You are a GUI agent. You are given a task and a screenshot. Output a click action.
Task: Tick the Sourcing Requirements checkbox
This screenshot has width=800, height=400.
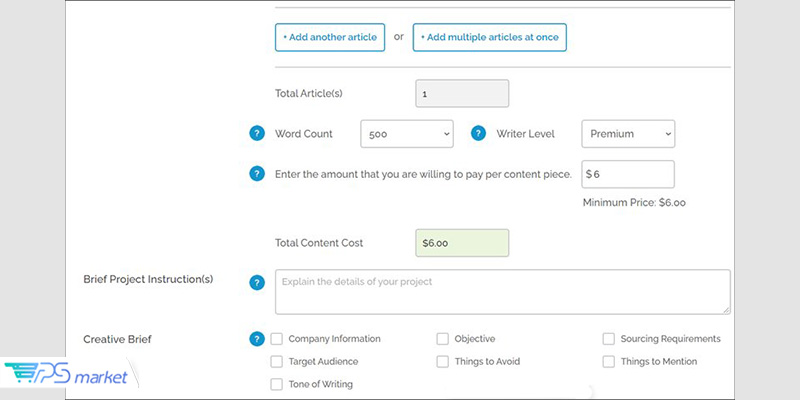click(609, 339)
